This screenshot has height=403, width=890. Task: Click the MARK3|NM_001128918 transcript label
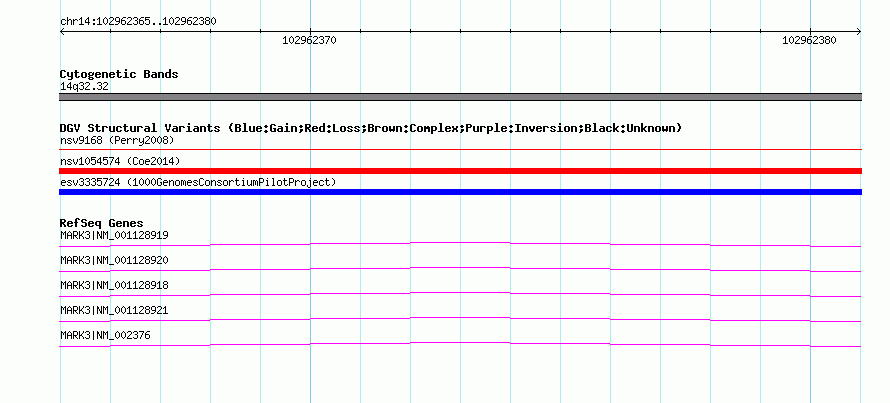[x=114, y=285]
